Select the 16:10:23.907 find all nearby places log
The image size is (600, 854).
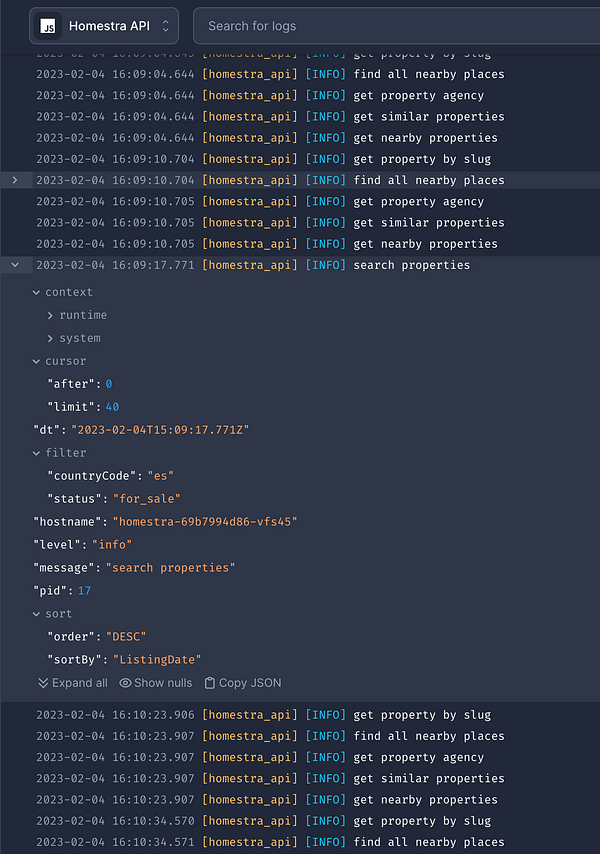point(300,736)
